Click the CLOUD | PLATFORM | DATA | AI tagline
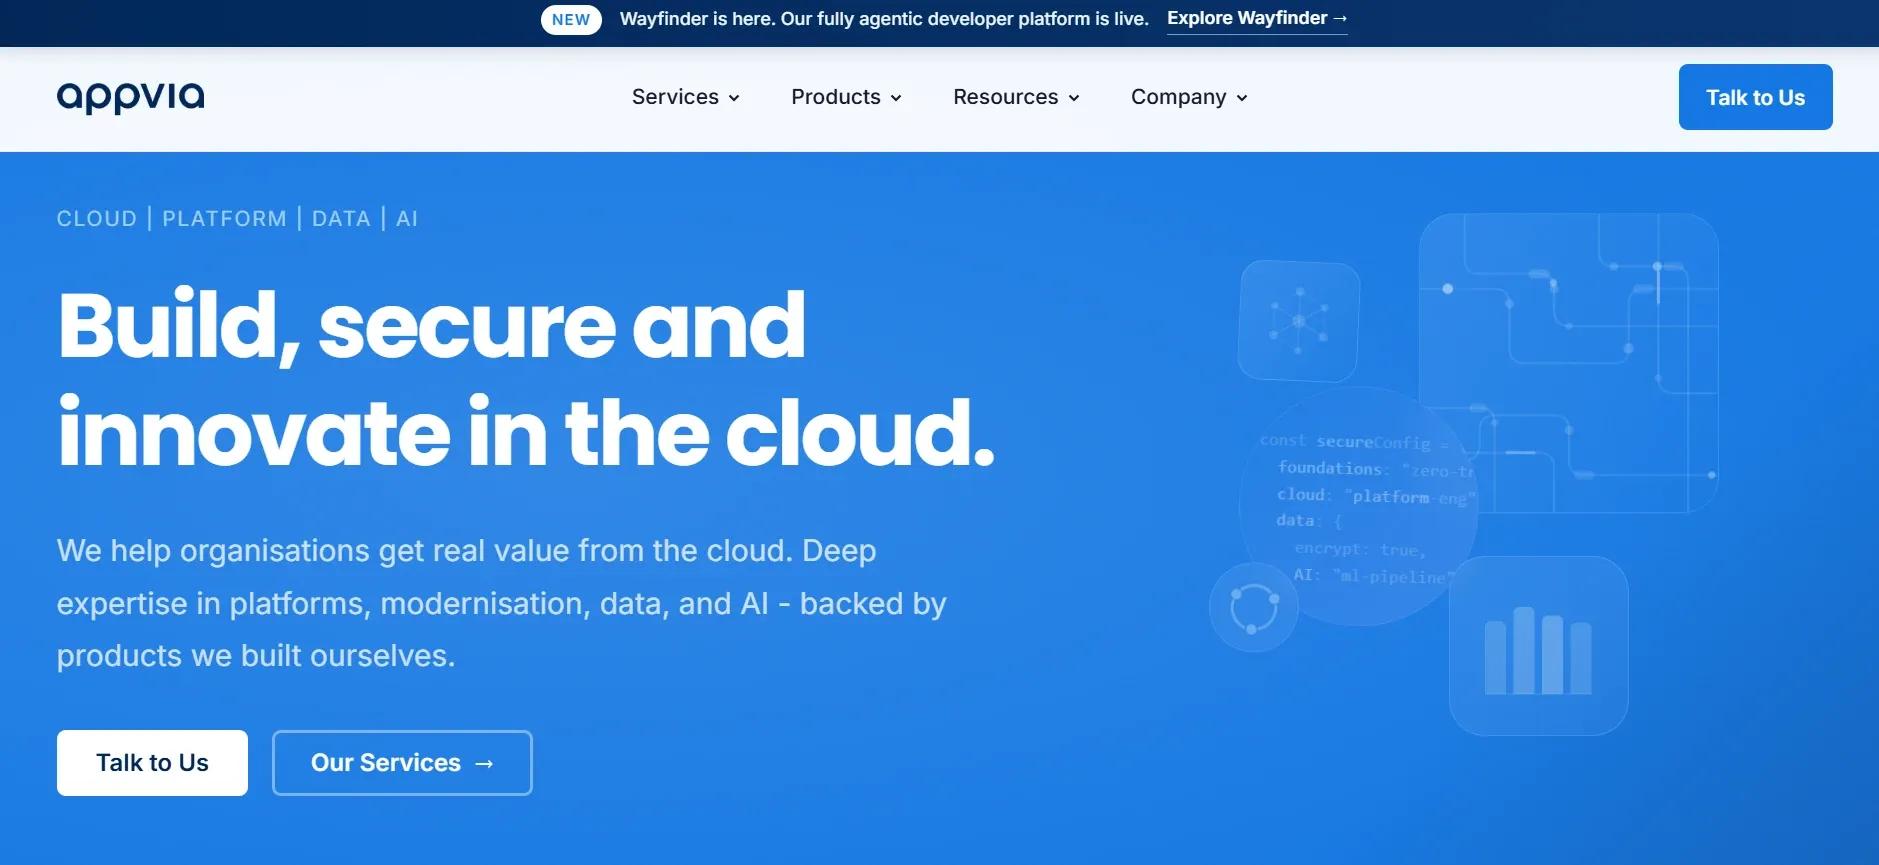This screenshot has width=1879, height=865. [x=237, y=219]
